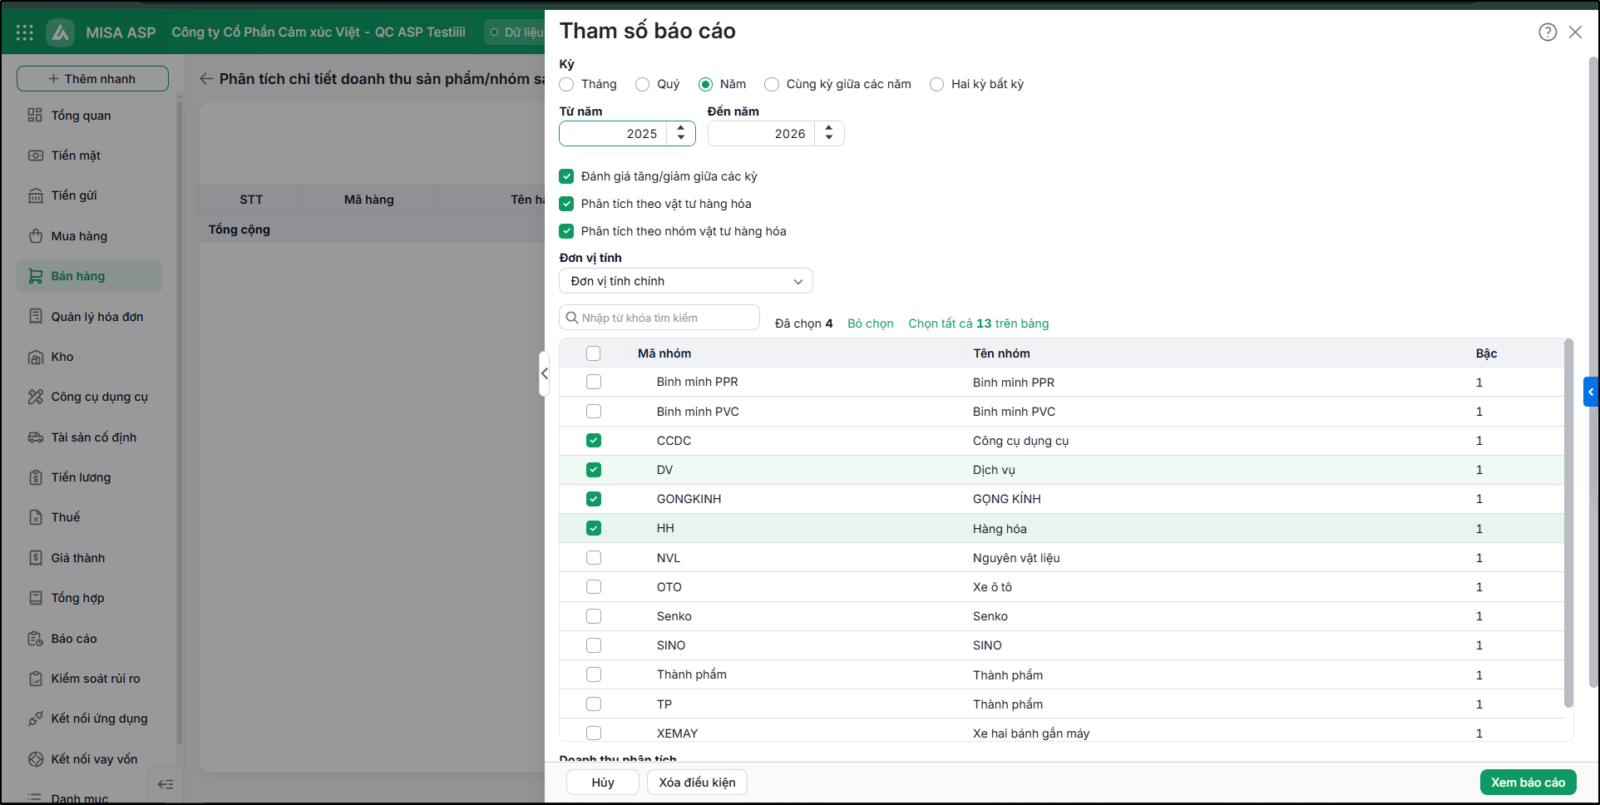The image size is (1600, 805).
Task: Open help for report parameters
Action: (1547, 32)
